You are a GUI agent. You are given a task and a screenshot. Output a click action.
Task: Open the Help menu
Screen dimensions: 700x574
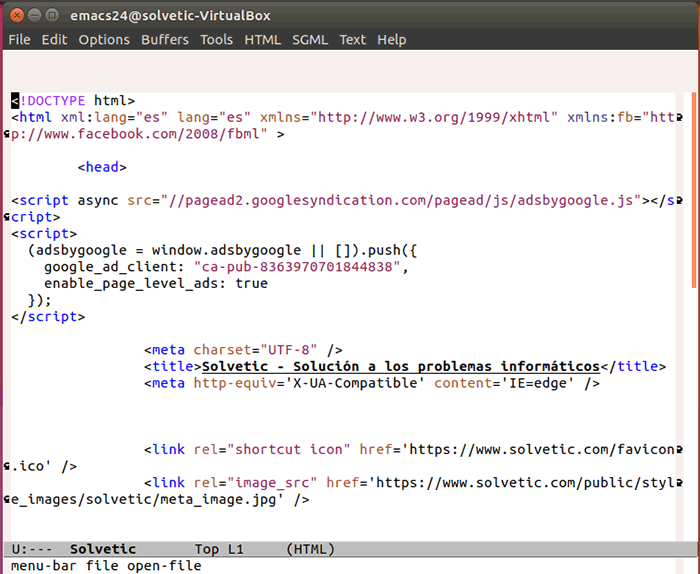tap(392, 40)
